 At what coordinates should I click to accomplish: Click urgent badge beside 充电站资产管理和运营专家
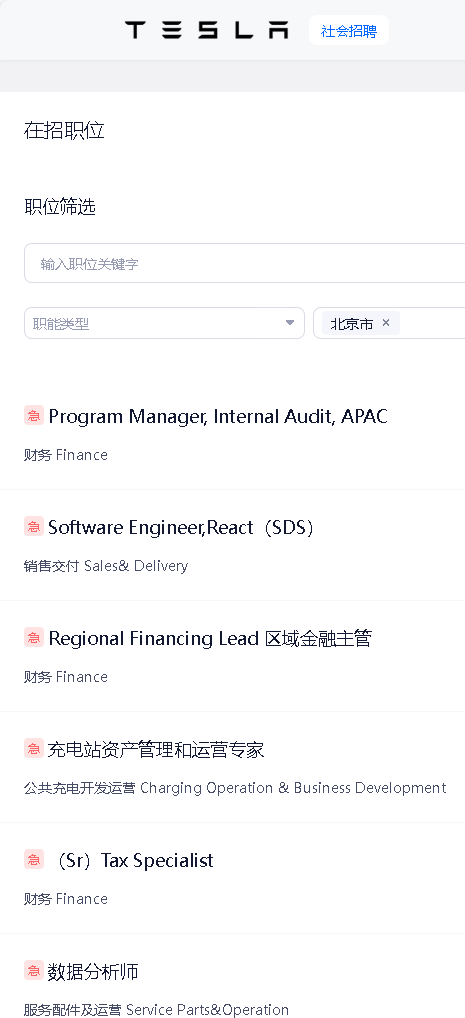[34, 749]
